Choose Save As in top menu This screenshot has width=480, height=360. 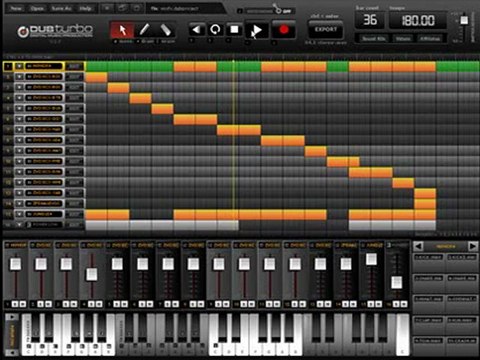tap(62, 8)
